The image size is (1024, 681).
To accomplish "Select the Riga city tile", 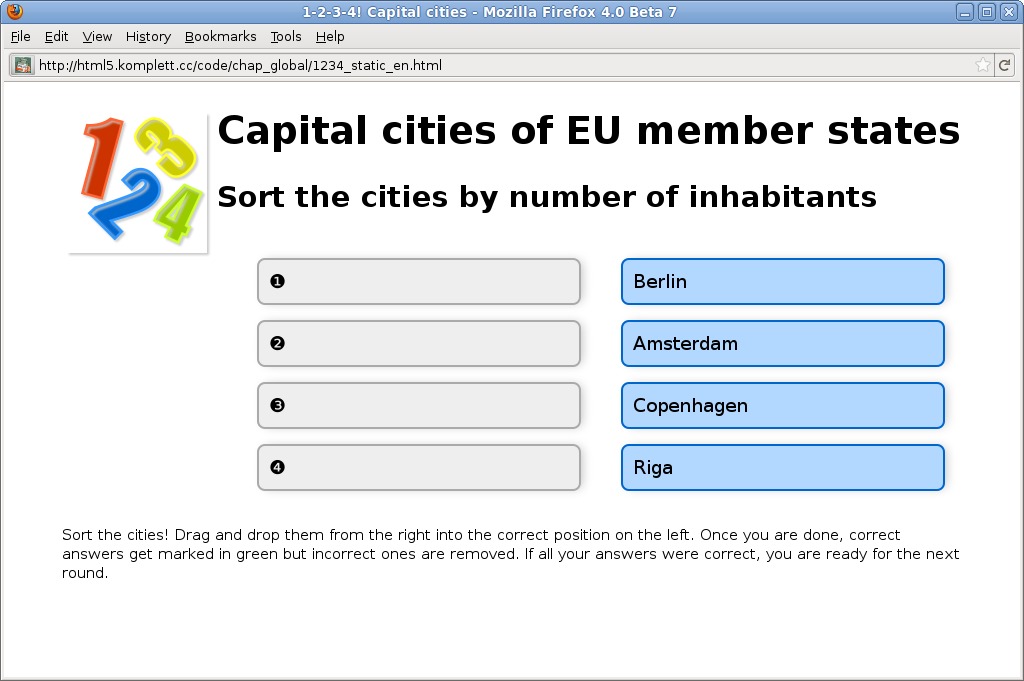I will click(782, 467).
